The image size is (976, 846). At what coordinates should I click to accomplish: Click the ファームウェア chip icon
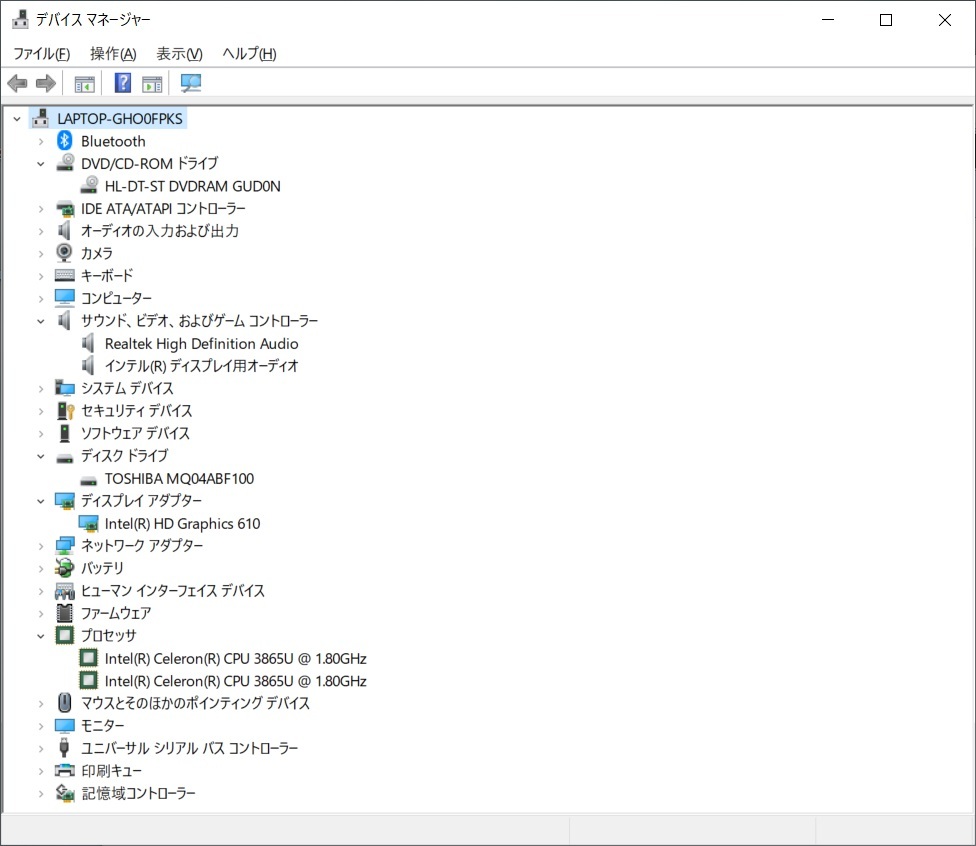(64, 613)
